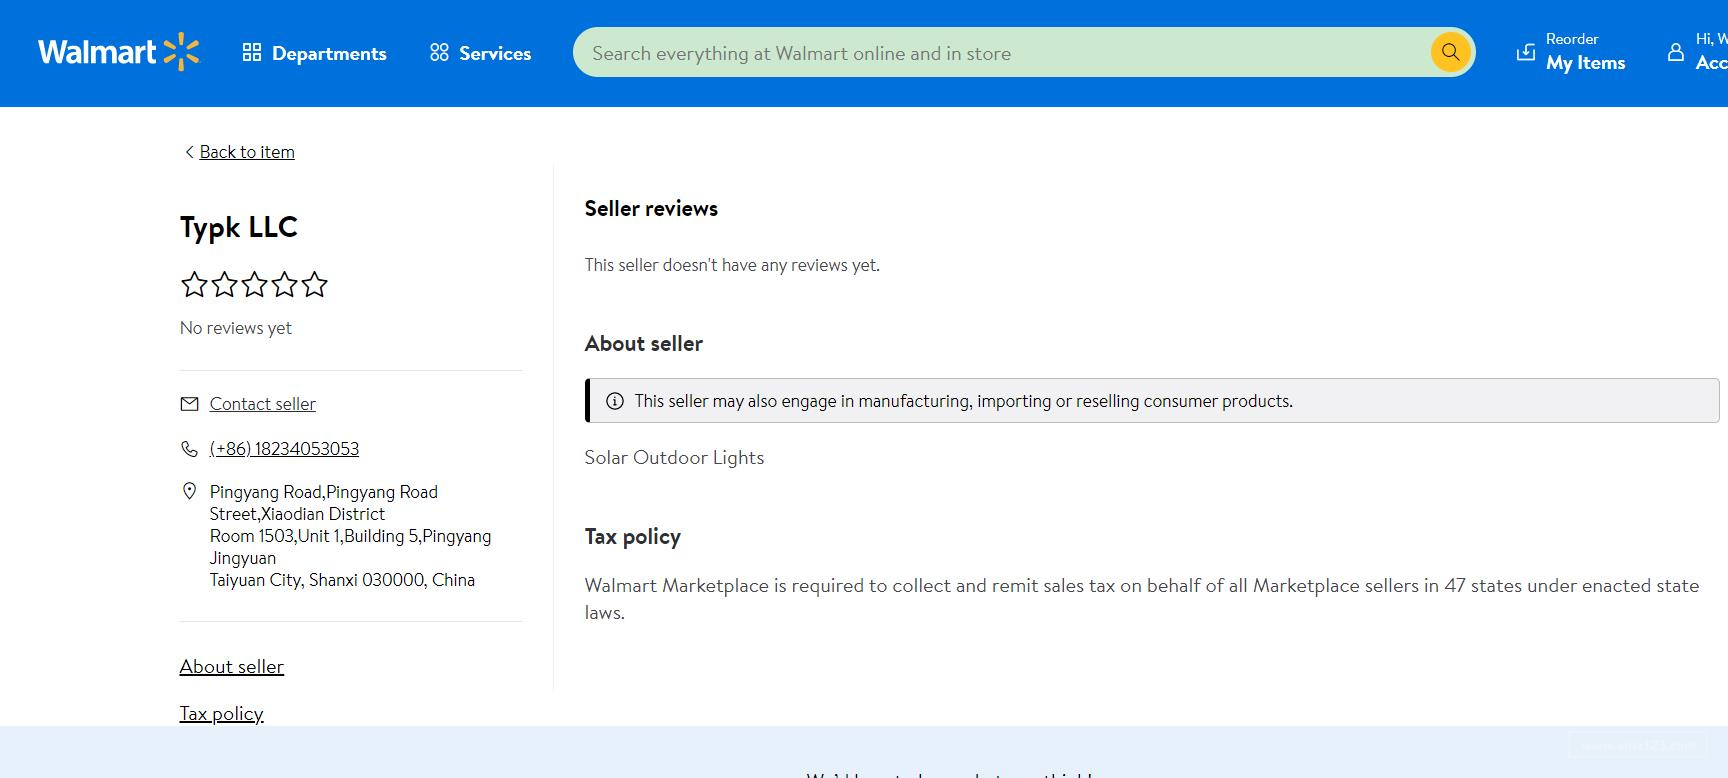Open the Services icon
Viewport: 1728px width, 778px height.
439,52
